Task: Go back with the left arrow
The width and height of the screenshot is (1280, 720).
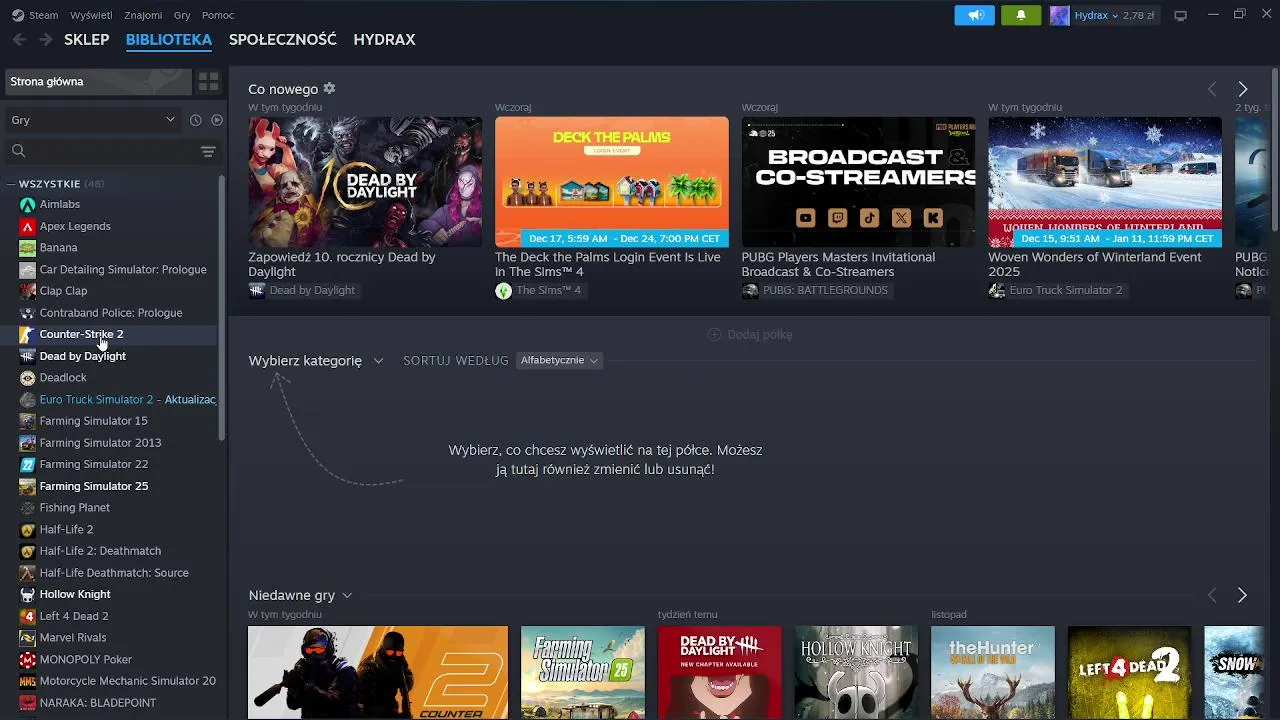Action: [19, 39]
